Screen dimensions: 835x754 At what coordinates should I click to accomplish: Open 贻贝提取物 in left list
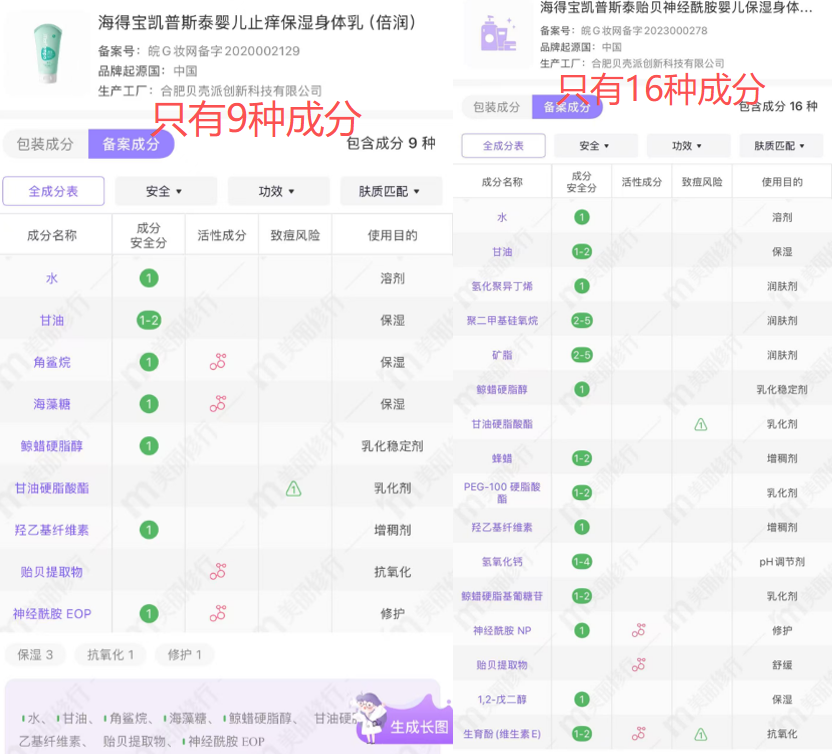click(x=52, y=572)
